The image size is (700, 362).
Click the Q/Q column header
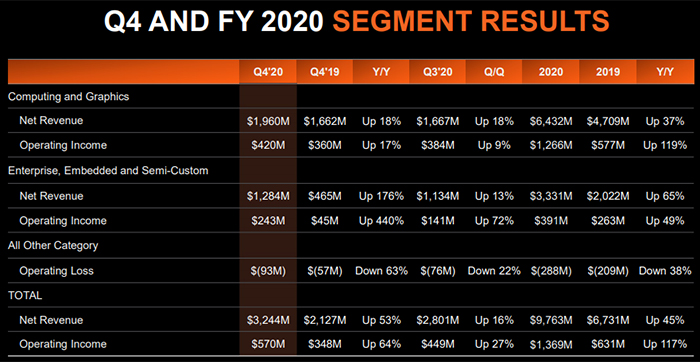click(494, 72)
